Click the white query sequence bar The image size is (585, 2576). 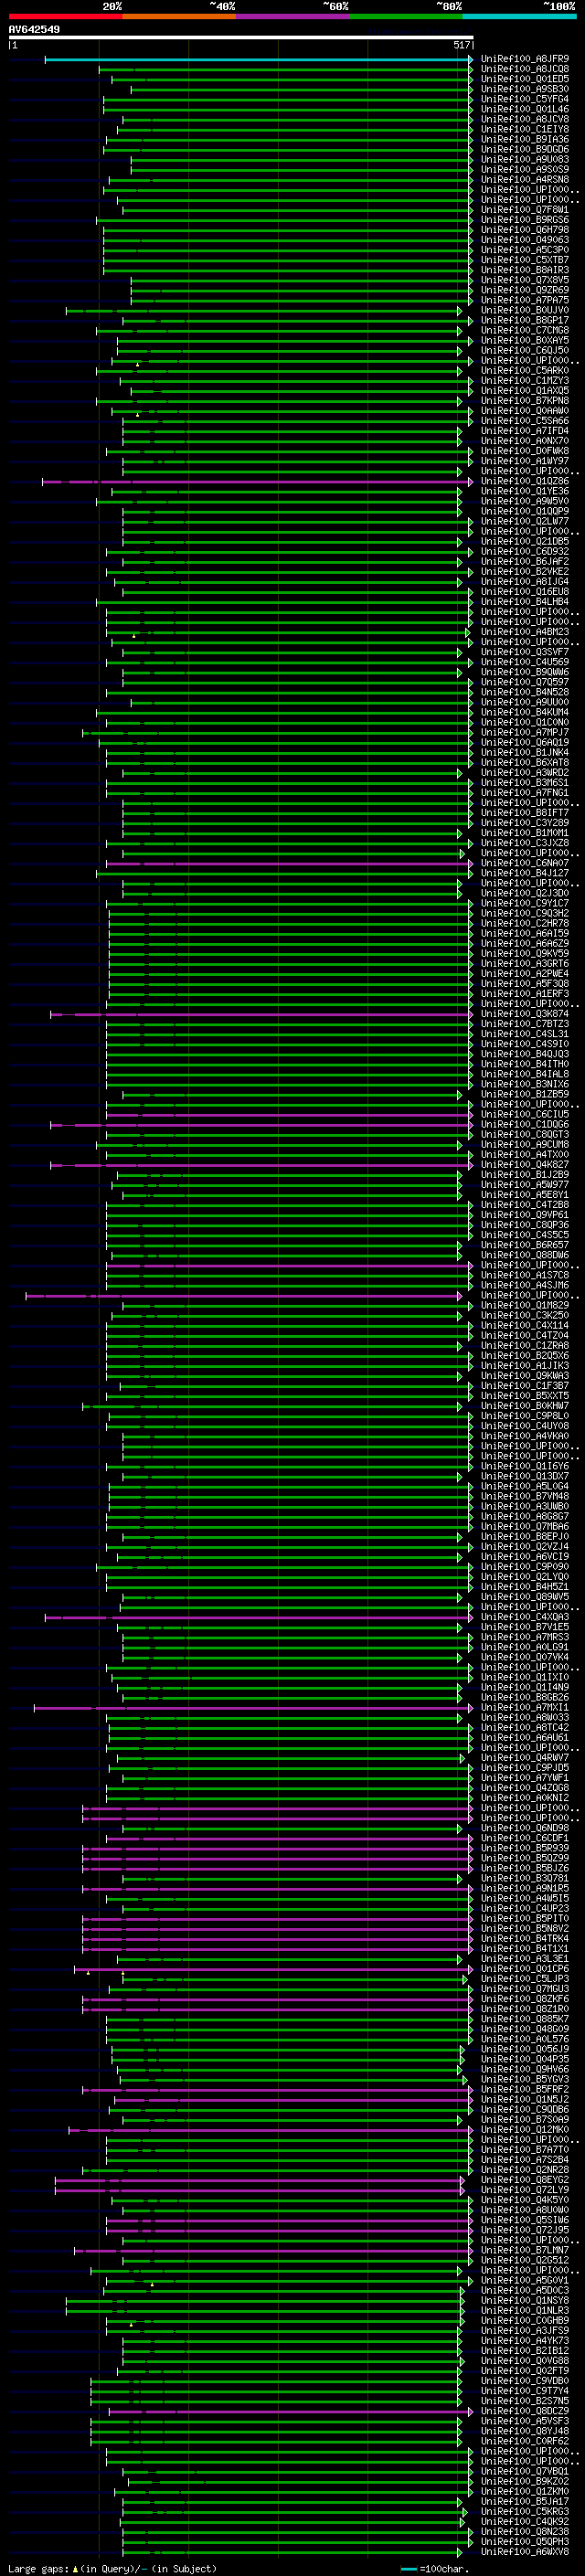[240, 37]
